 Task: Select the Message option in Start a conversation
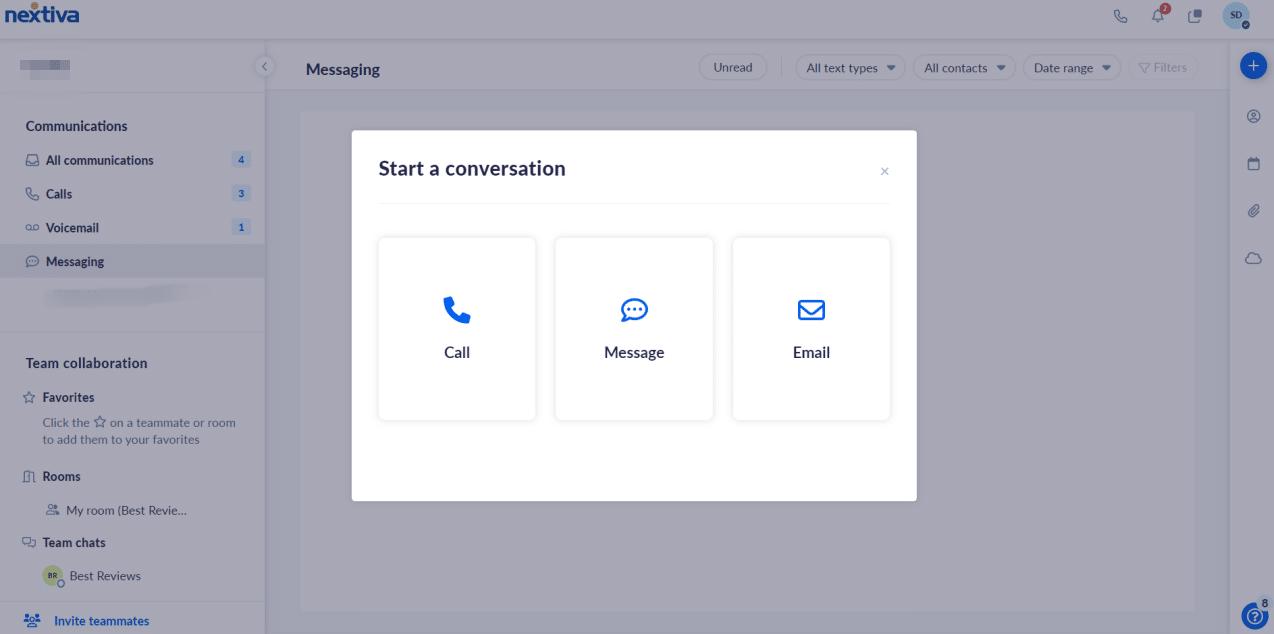[634, 328]
